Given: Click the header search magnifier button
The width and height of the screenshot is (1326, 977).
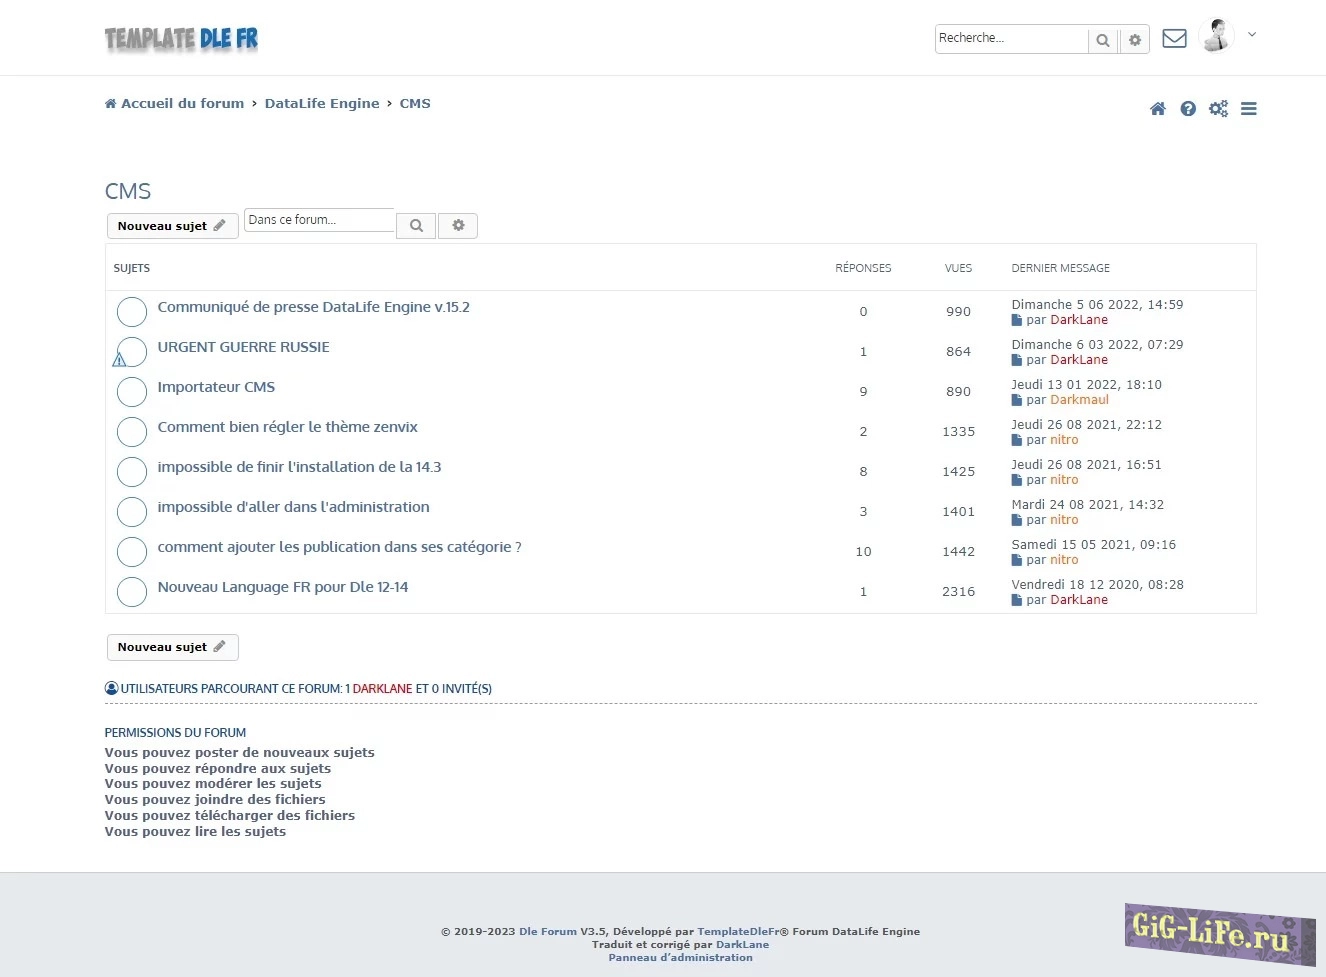Looking at the screenshot, I should pyautogui.click(x=1103, y=40).
